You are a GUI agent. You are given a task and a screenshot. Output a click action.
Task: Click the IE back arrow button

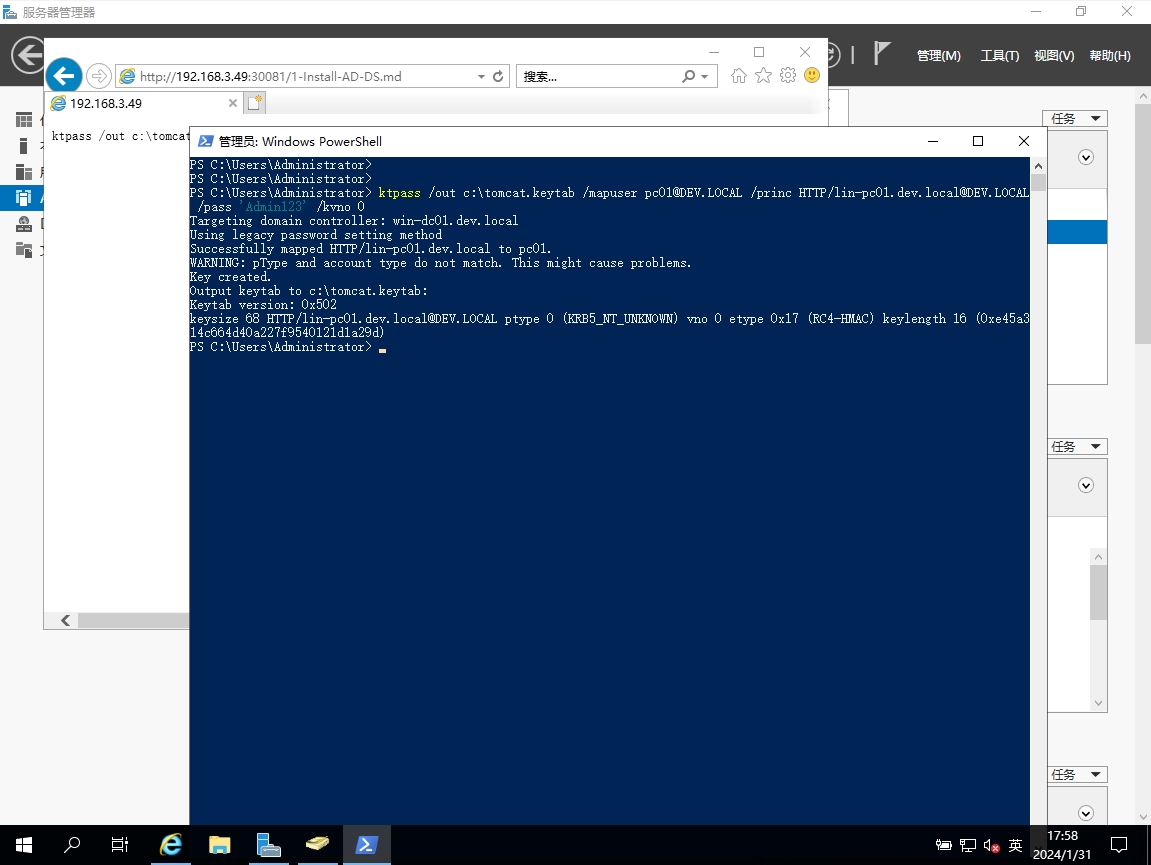64,76
